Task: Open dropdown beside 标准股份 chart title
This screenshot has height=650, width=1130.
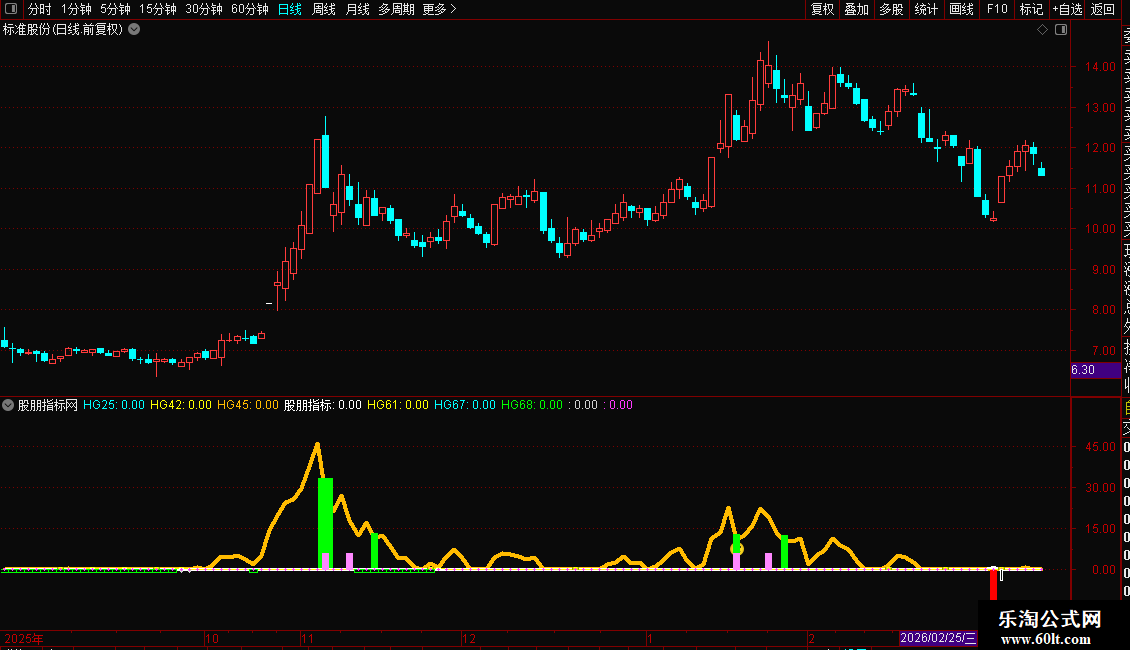Action: click(134, 30)
